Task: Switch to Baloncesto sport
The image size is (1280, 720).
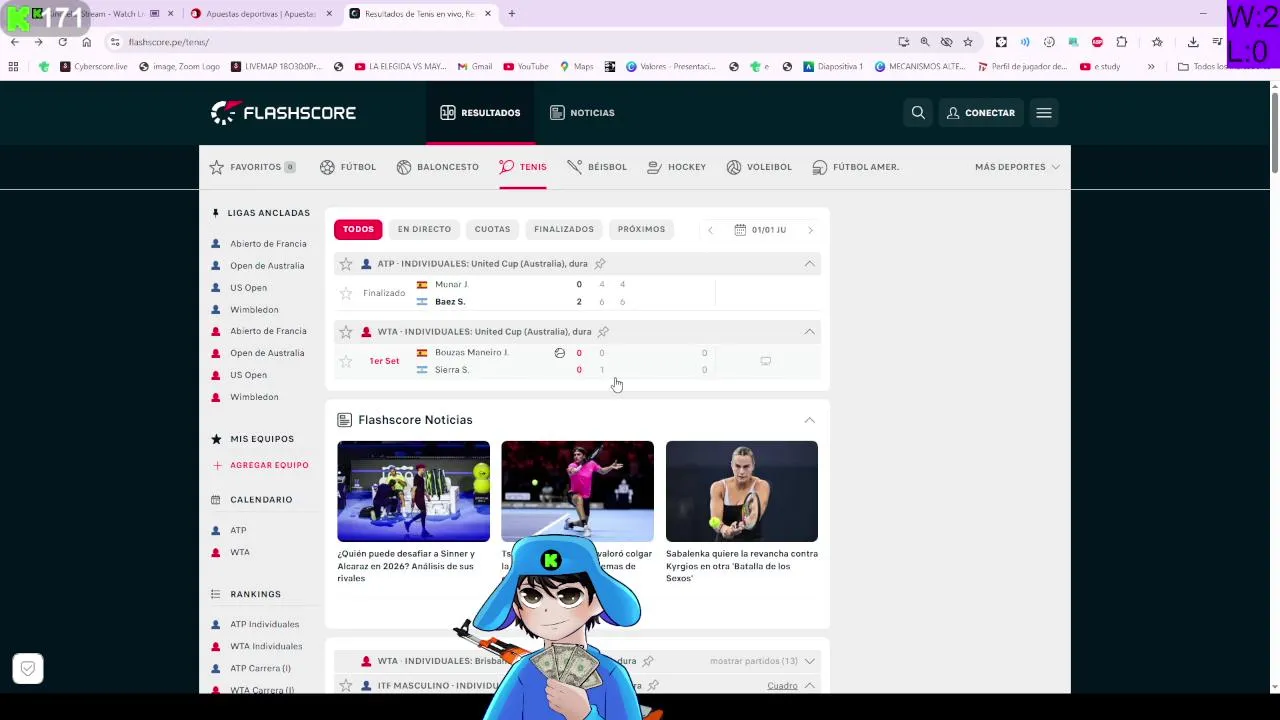Action: click(x=437, y=167)
